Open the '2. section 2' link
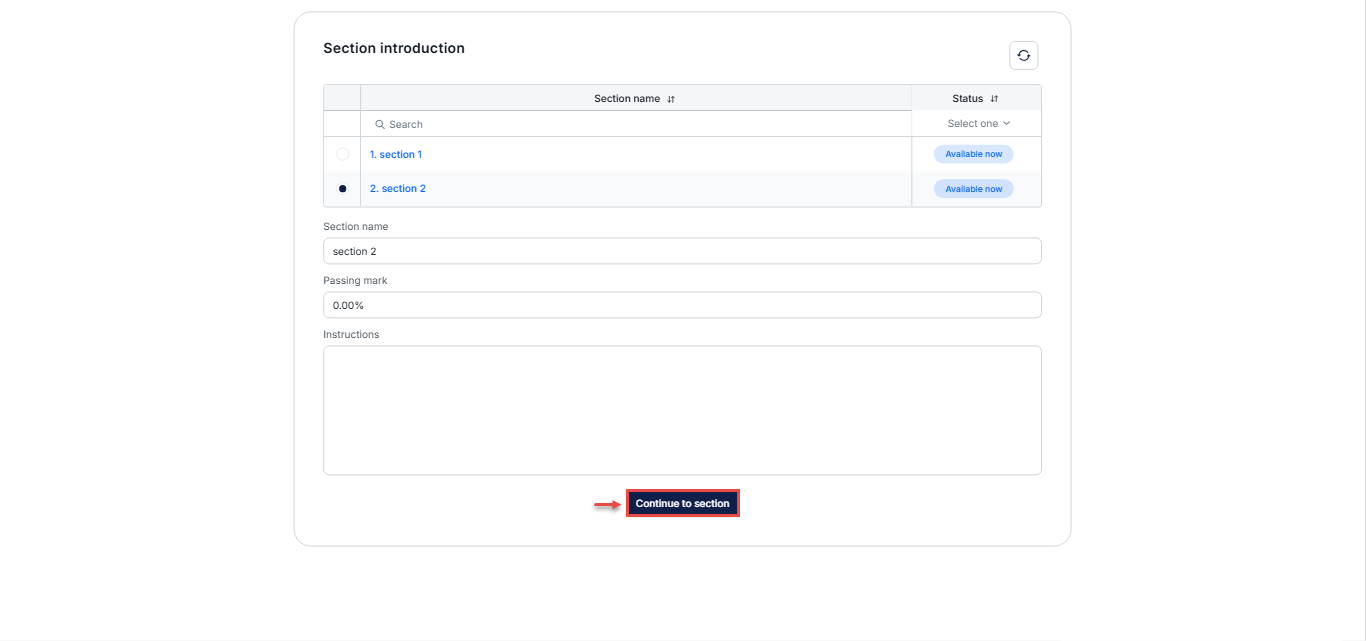The width and height of the screenshot is (1366, 641). click(398, 189)
